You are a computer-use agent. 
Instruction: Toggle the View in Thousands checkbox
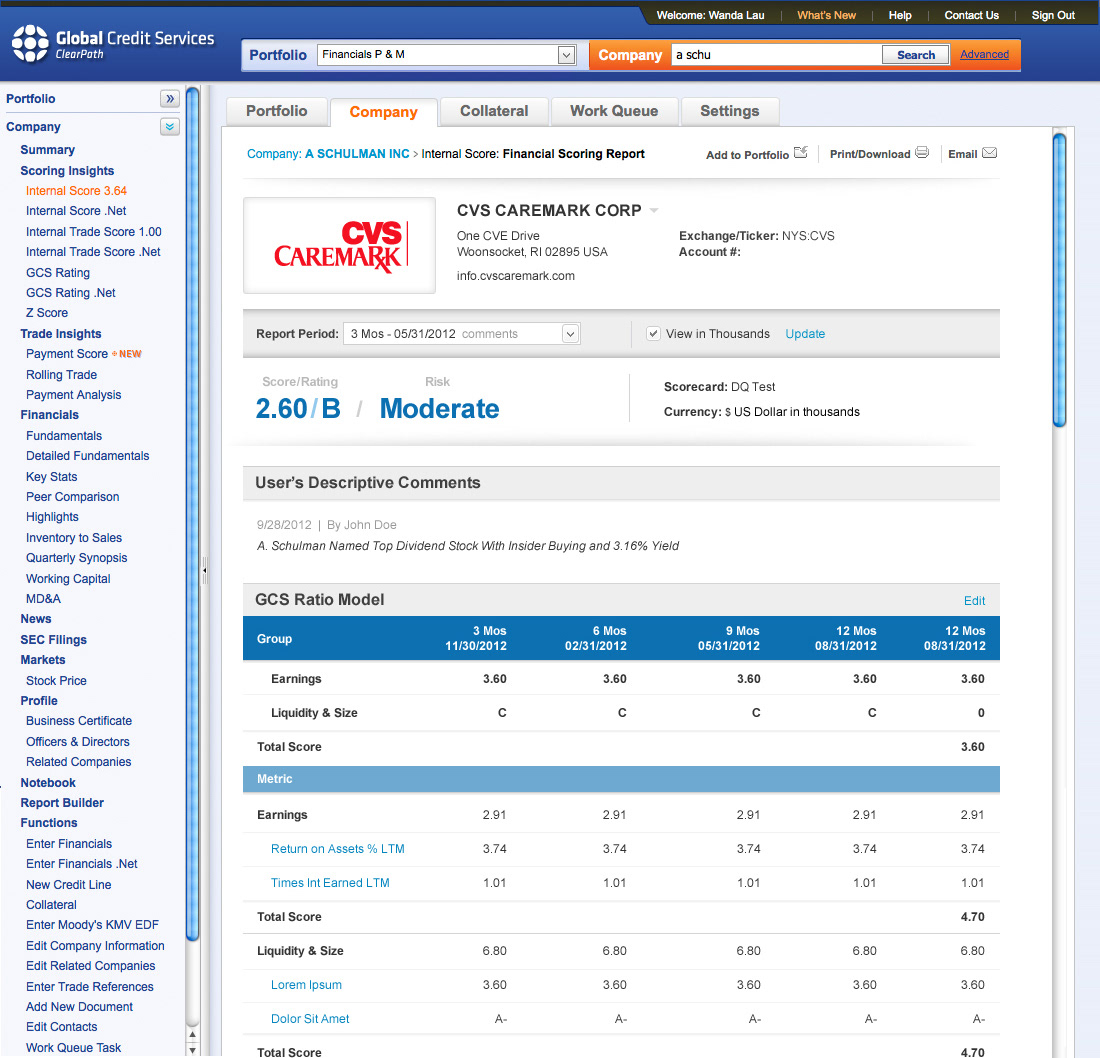(653, 334)
